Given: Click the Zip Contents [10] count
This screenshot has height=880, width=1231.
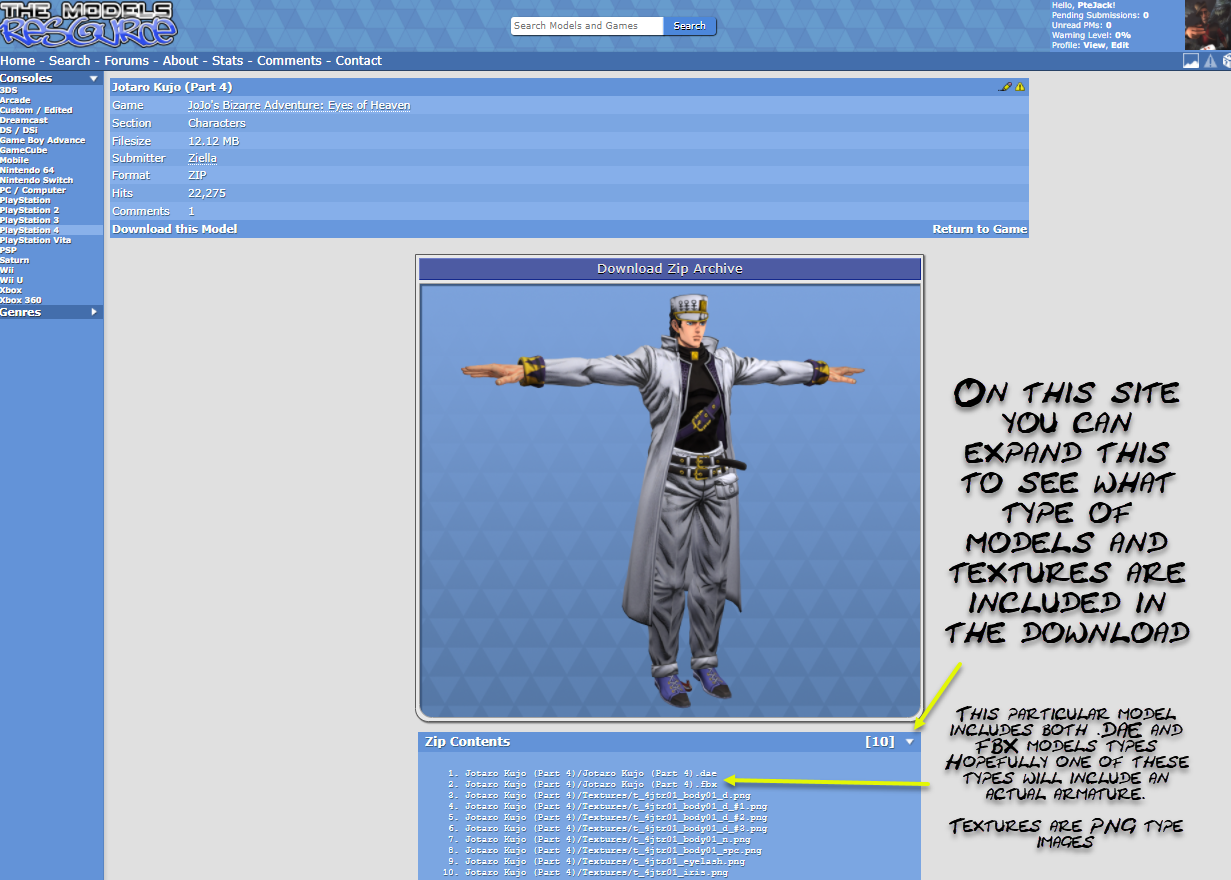Looking at the screenshot, I should coord(880,742).
